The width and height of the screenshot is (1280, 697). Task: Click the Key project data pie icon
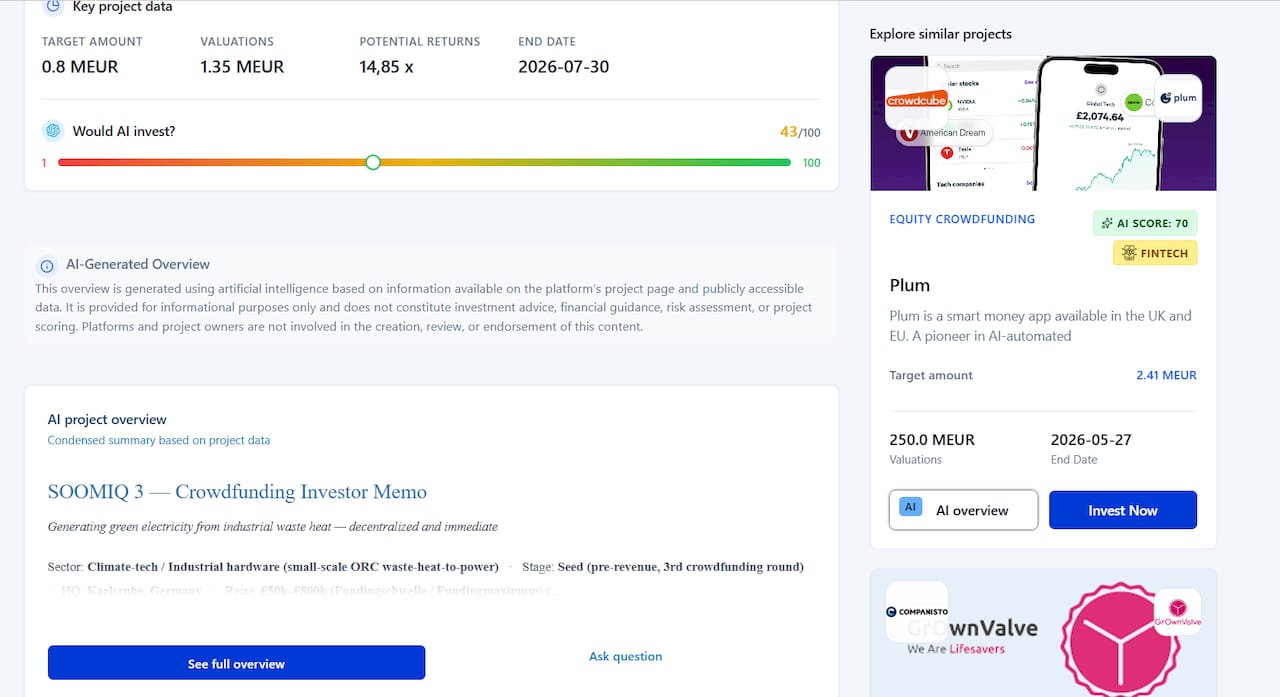[53, 6]
